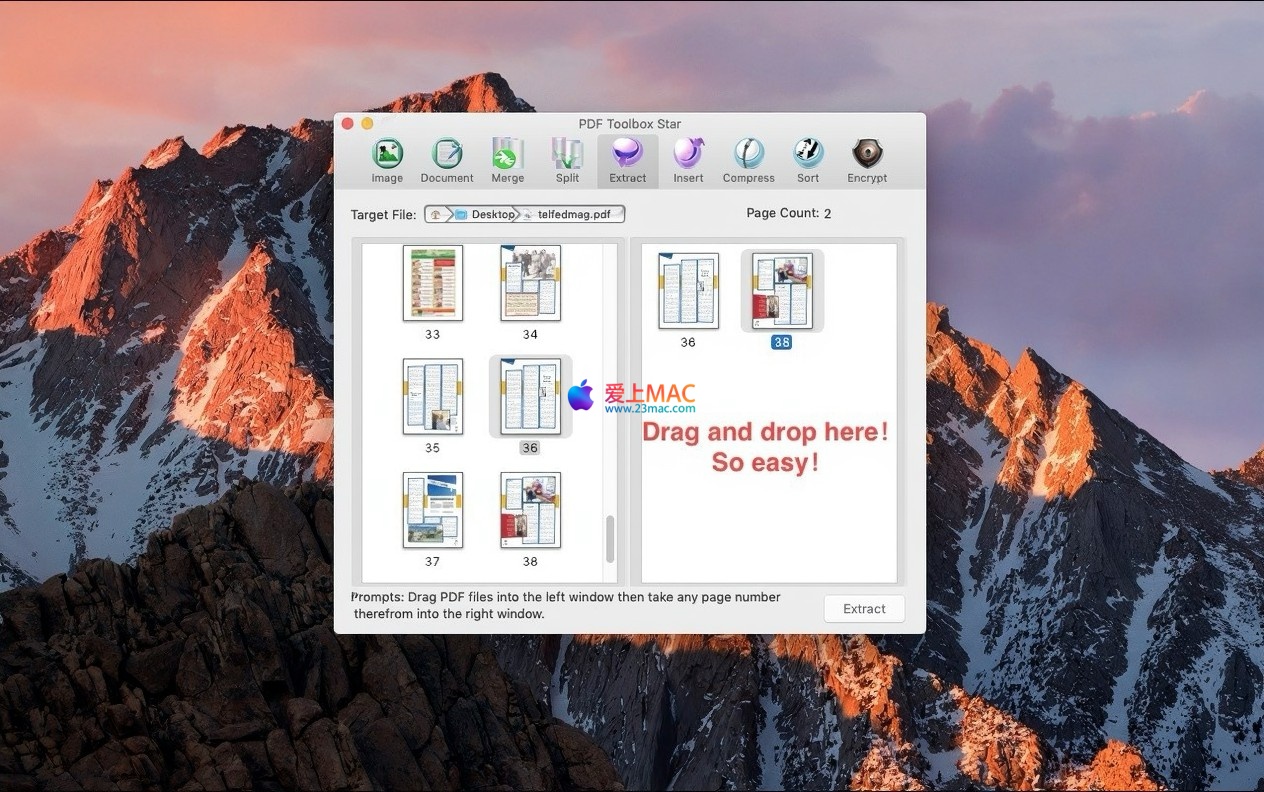This screenshot has width=1264, height=792.
Task: Click the left pane vertical scrollbar
Action: point(610,540)
